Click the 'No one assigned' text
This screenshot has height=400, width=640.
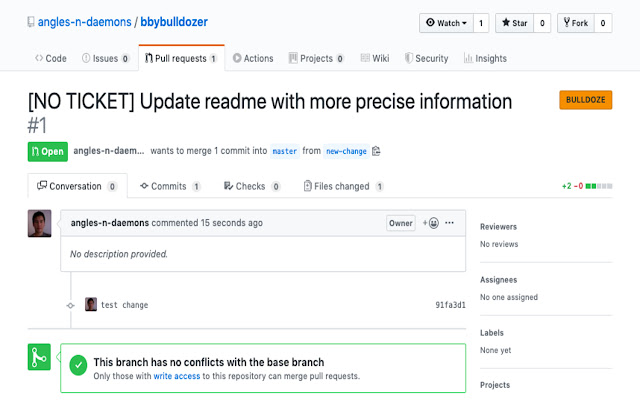point(509,297)
